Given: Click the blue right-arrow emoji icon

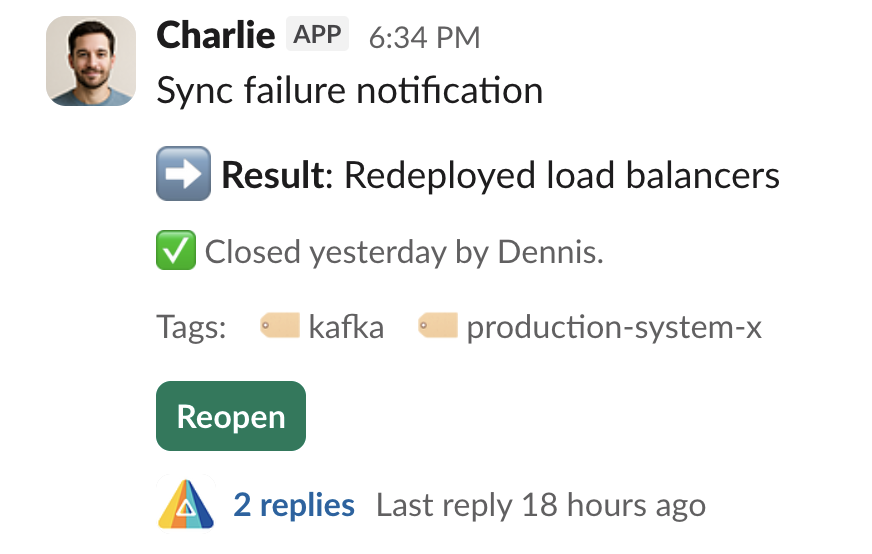Looking at the screenshot, I should coord(183,174).
